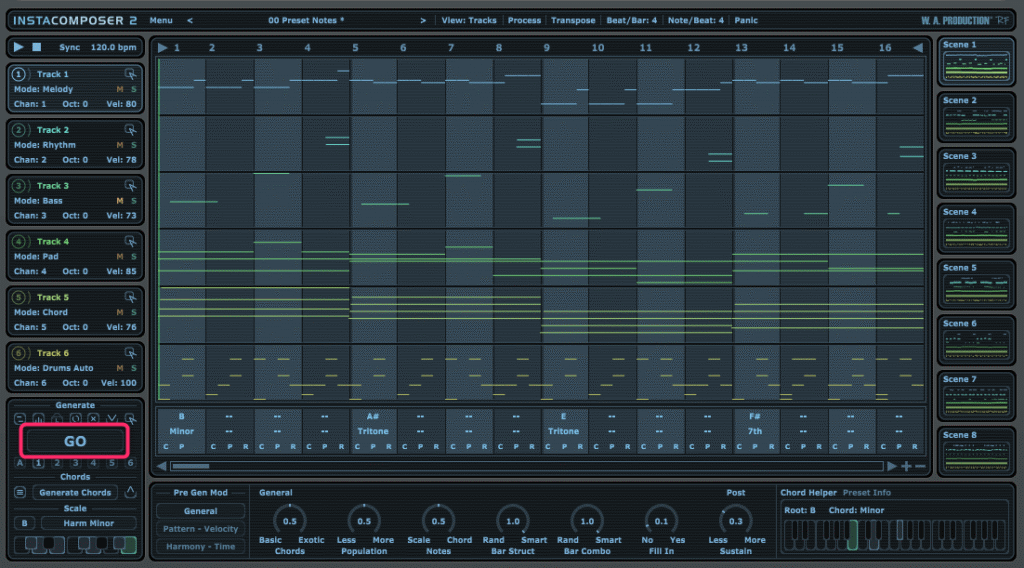Solo Track 3 Bass with S
The height and width of the screenshot is (568, 1024).
tap(134, 200)
